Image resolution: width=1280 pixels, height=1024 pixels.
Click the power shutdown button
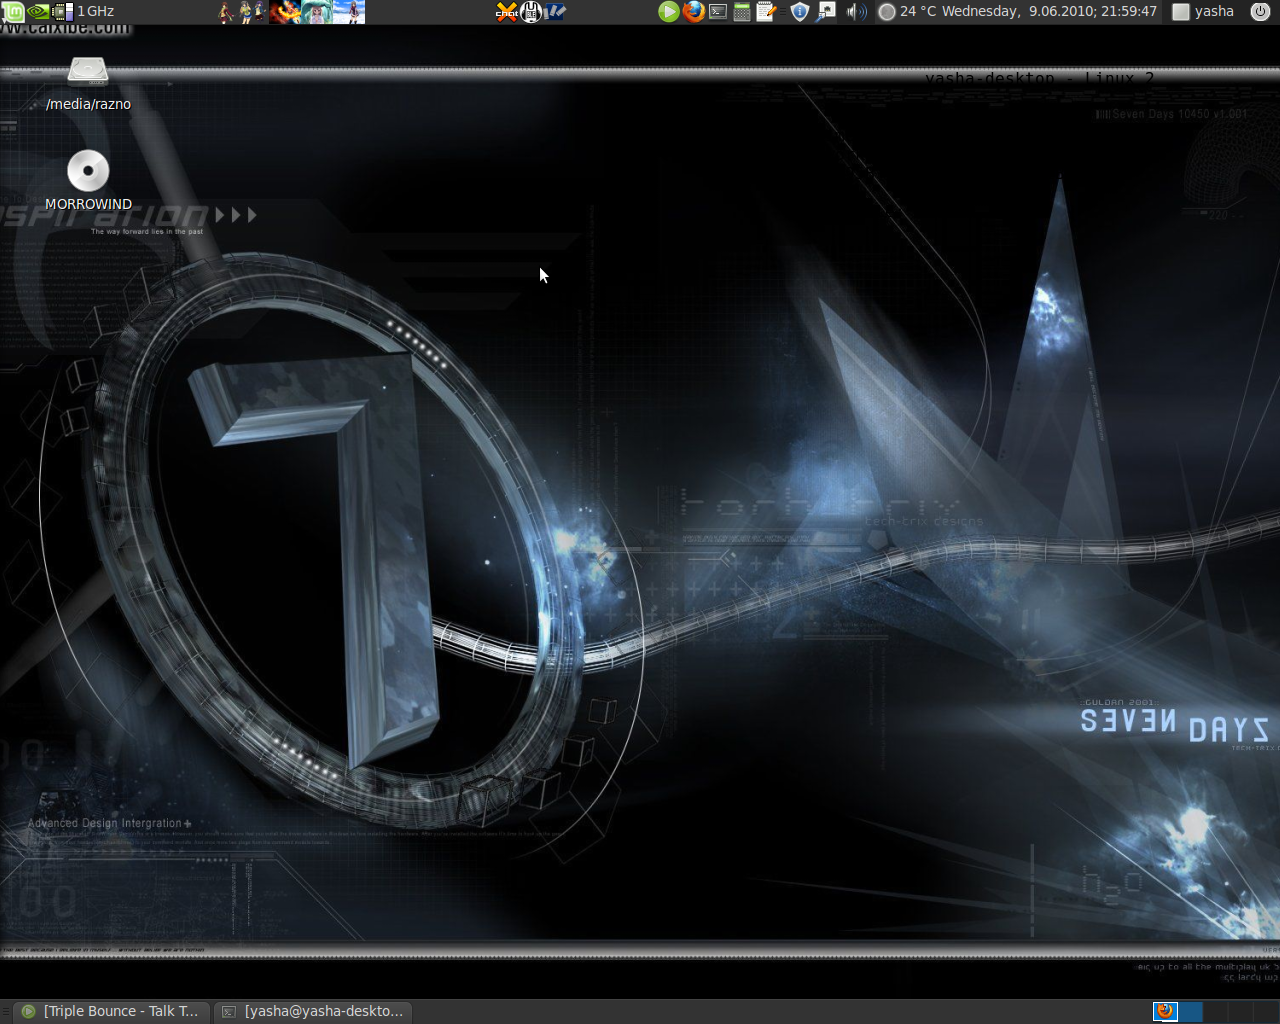(1260, 12)
